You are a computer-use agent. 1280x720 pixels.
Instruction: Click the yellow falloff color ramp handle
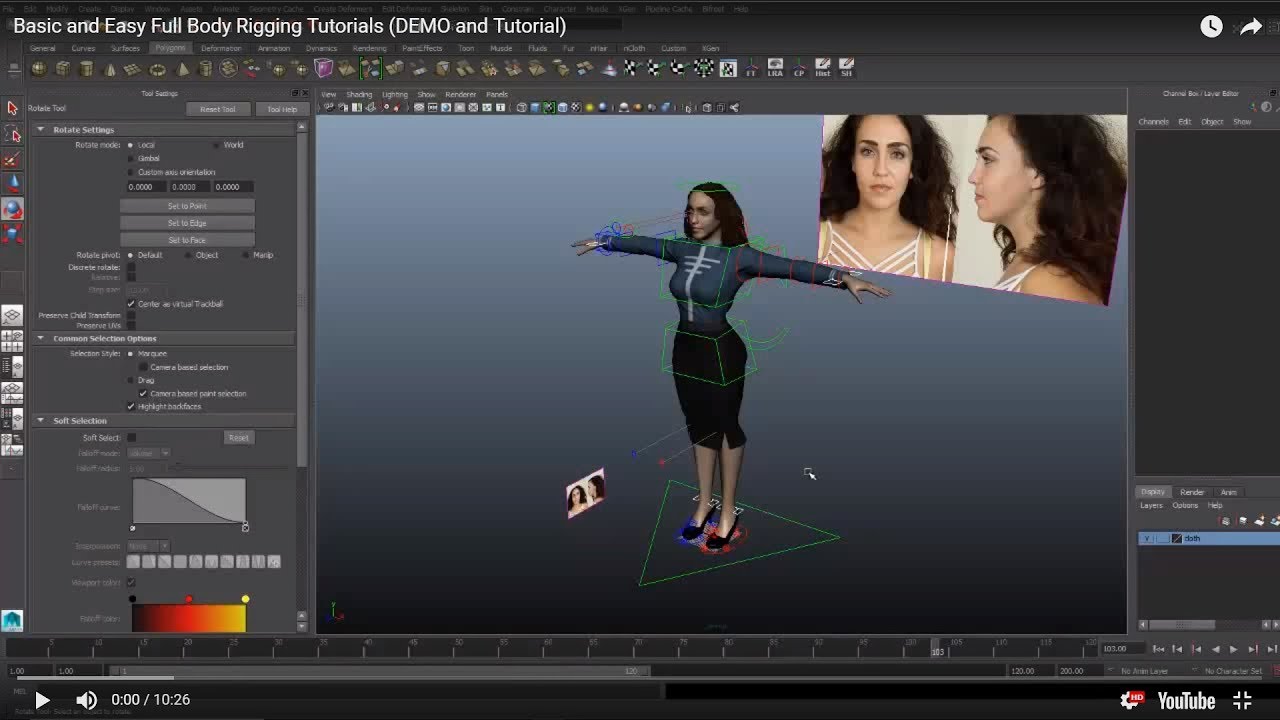pyautogui.click(x=245, y=599)
